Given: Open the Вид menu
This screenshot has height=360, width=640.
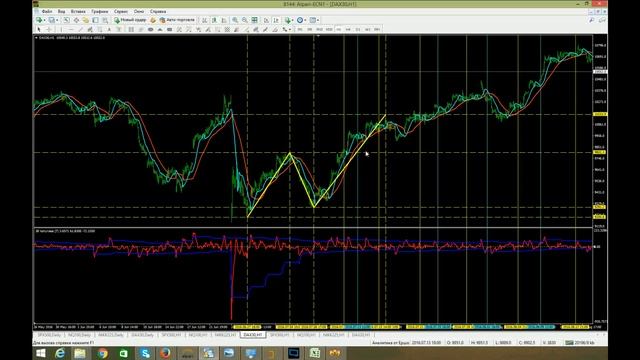Looking at the screenshot, I should point(61,11).
